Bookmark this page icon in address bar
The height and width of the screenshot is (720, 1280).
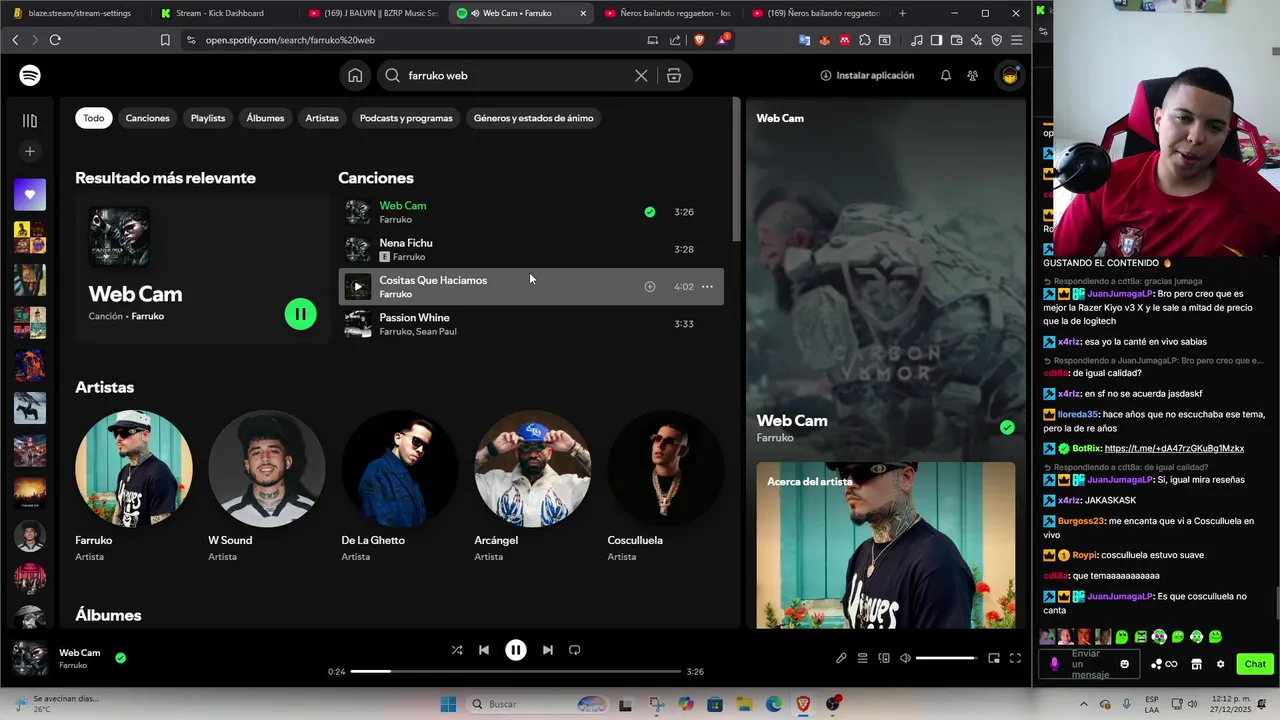[x=165, y=40]
